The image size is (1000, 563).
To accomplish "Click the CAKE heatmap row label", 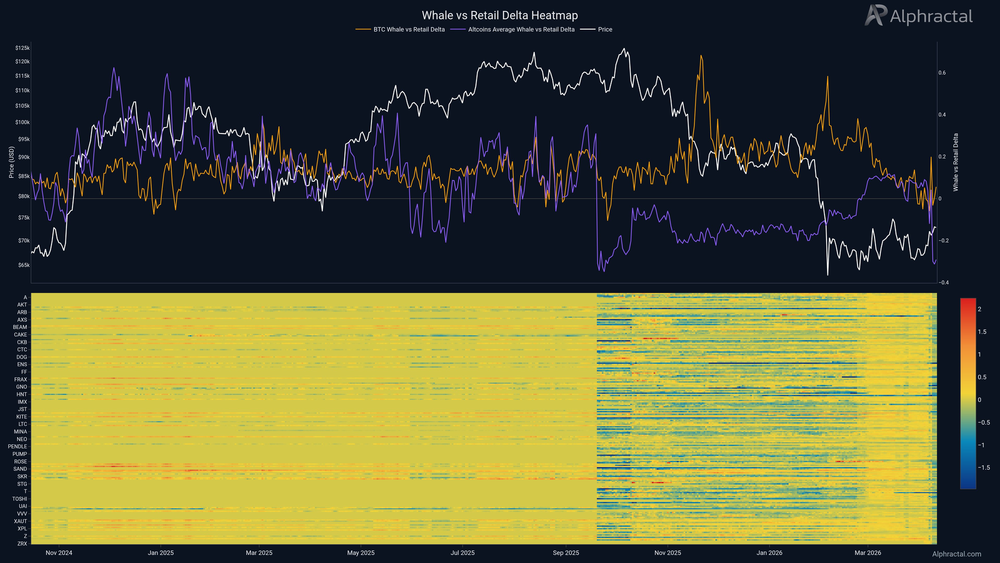I will [x=20, y=335].
